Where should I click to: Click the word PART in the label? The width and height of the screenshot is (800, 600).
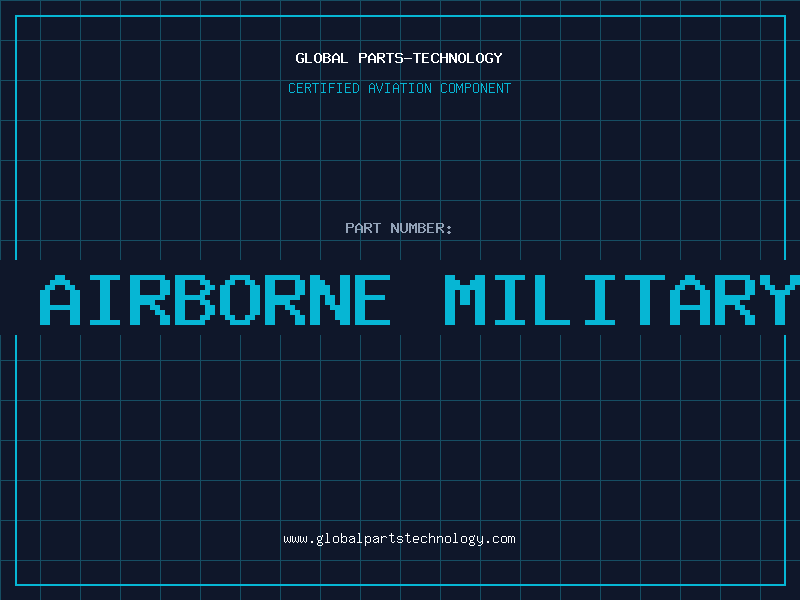click(x=363, y=228)
